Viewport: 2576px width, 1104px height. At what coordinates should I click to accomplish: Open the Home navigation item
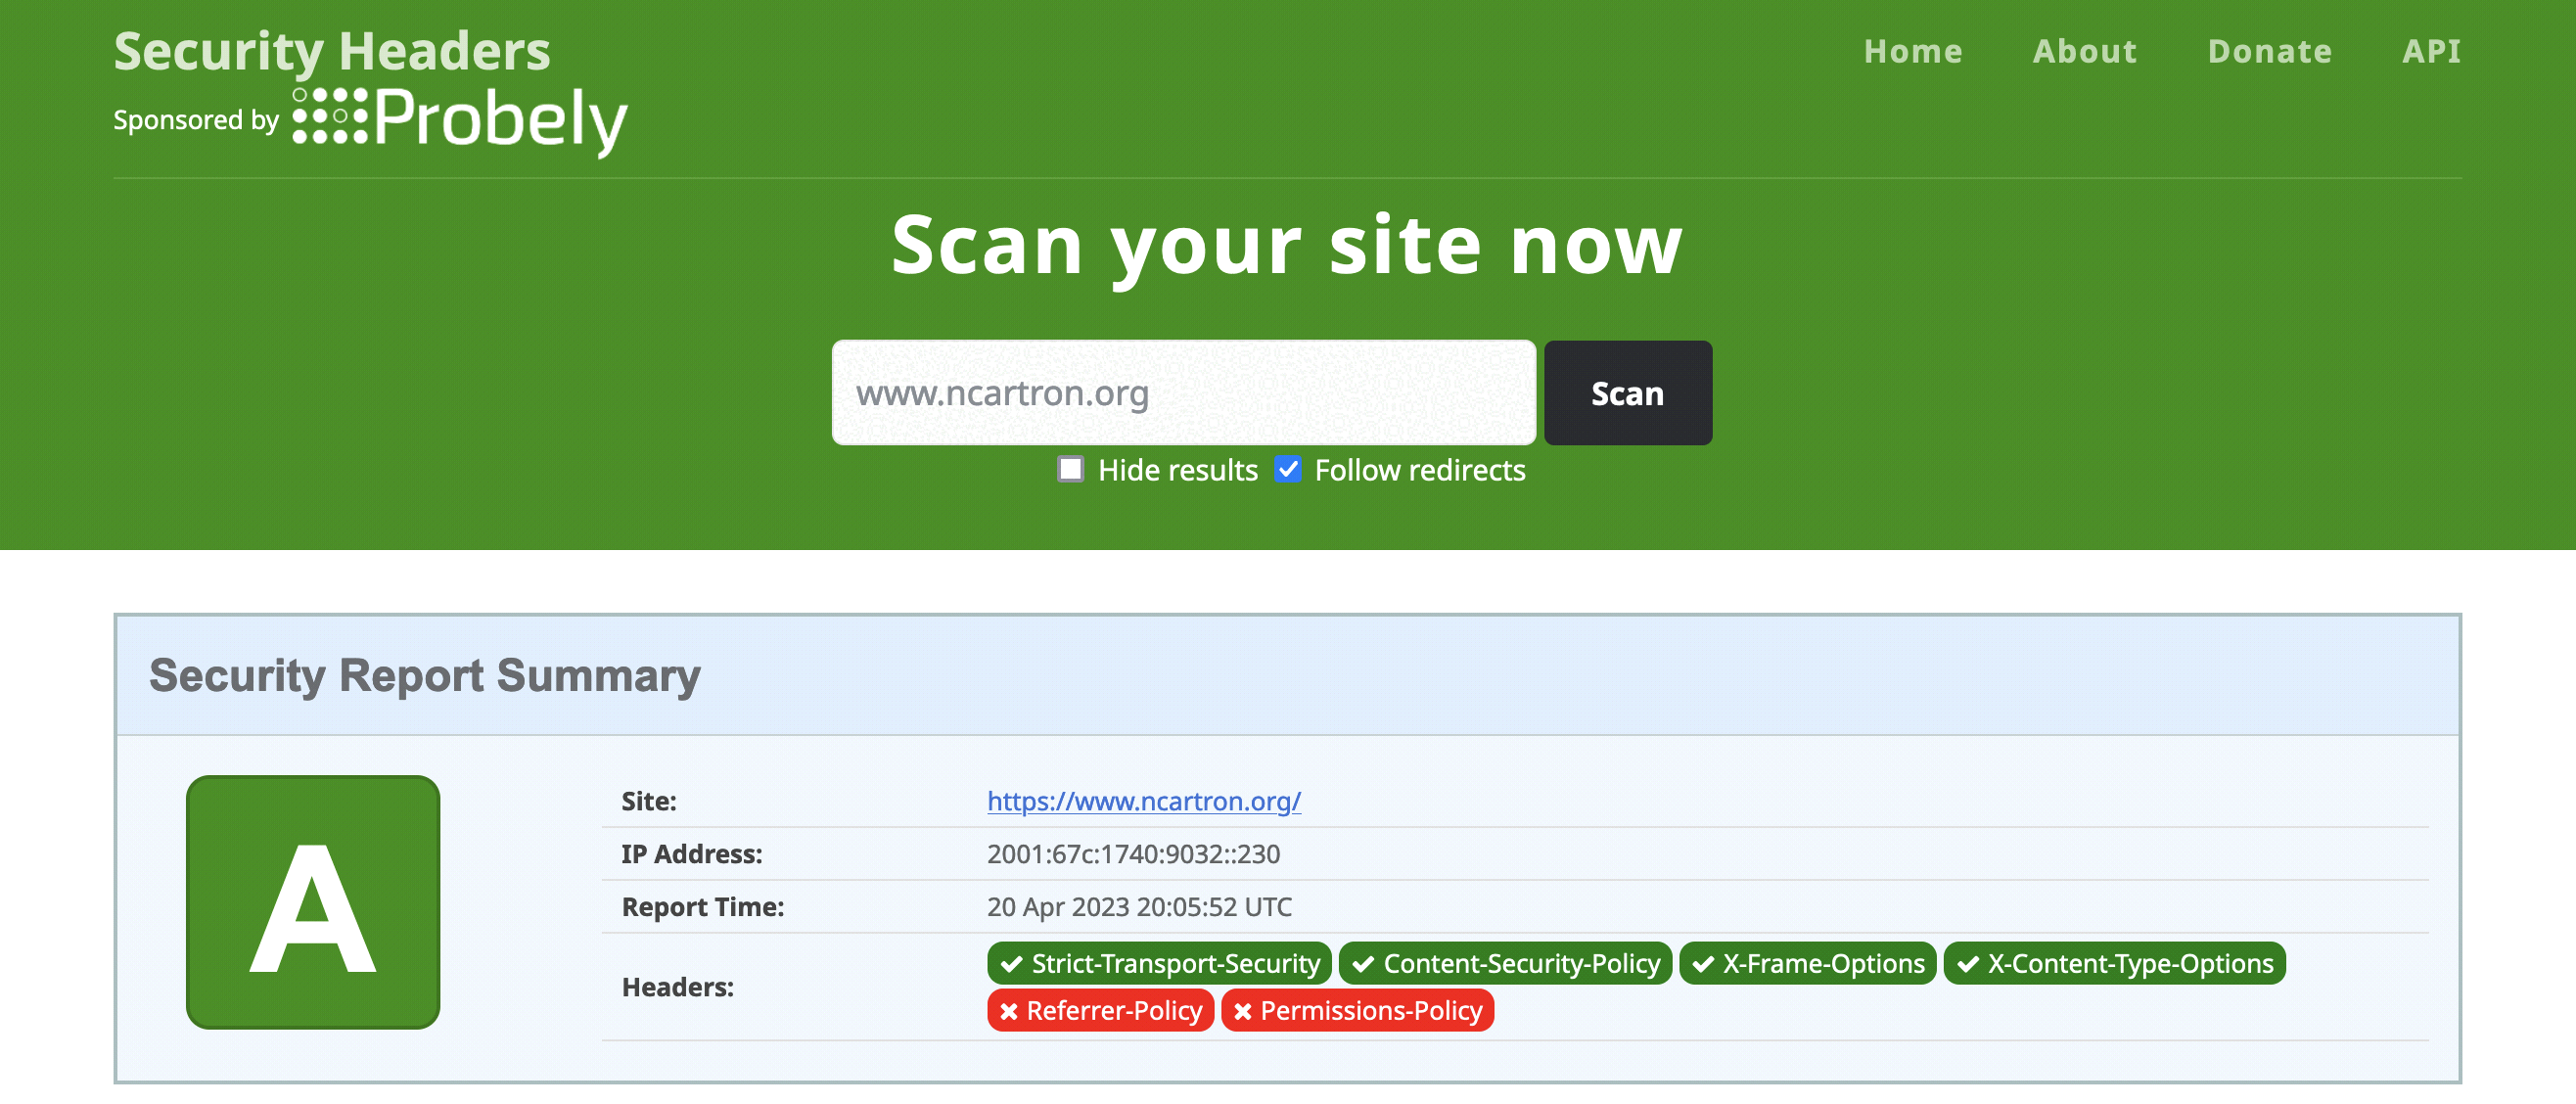tap(1912, 51)
